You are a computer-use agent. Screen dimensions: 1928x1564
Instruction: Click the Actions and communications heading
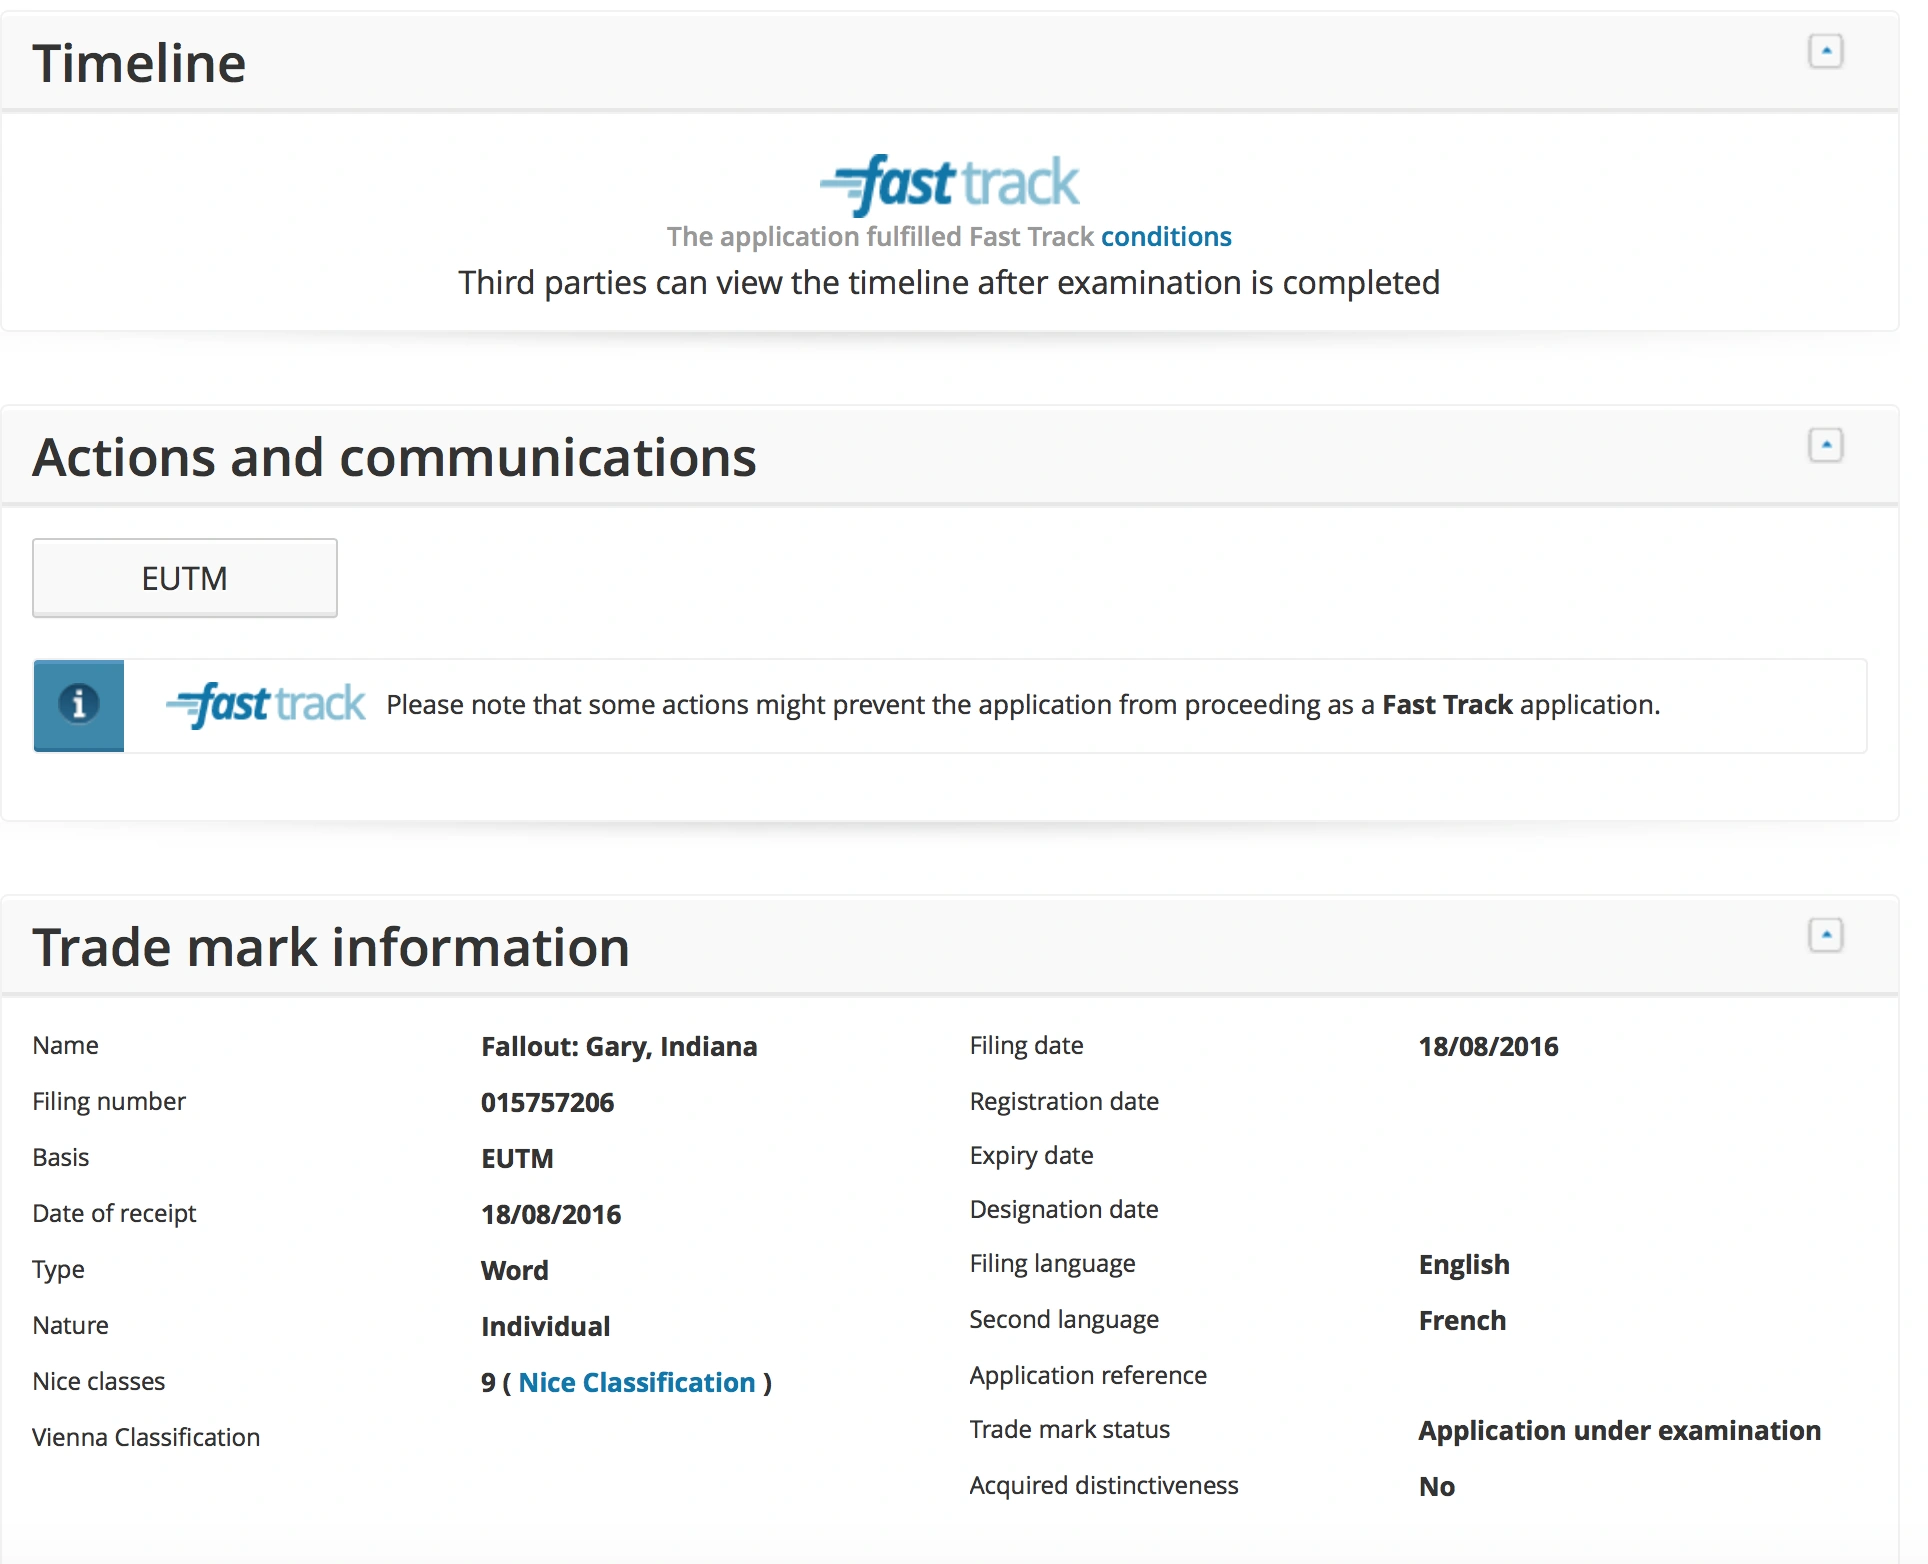coord(394,457)
